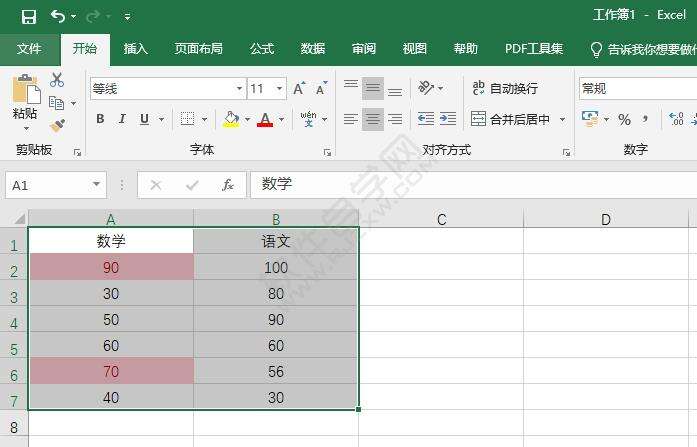The height and width of the screenshot is (447, 697).
Task: Toggle Bold formatting
Action: (100, 119)
